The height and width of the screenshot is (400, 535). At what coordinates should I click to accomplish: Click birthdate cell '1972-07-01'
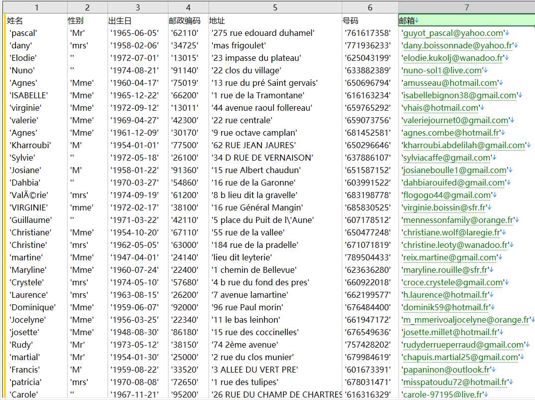(x=134, y=58)
